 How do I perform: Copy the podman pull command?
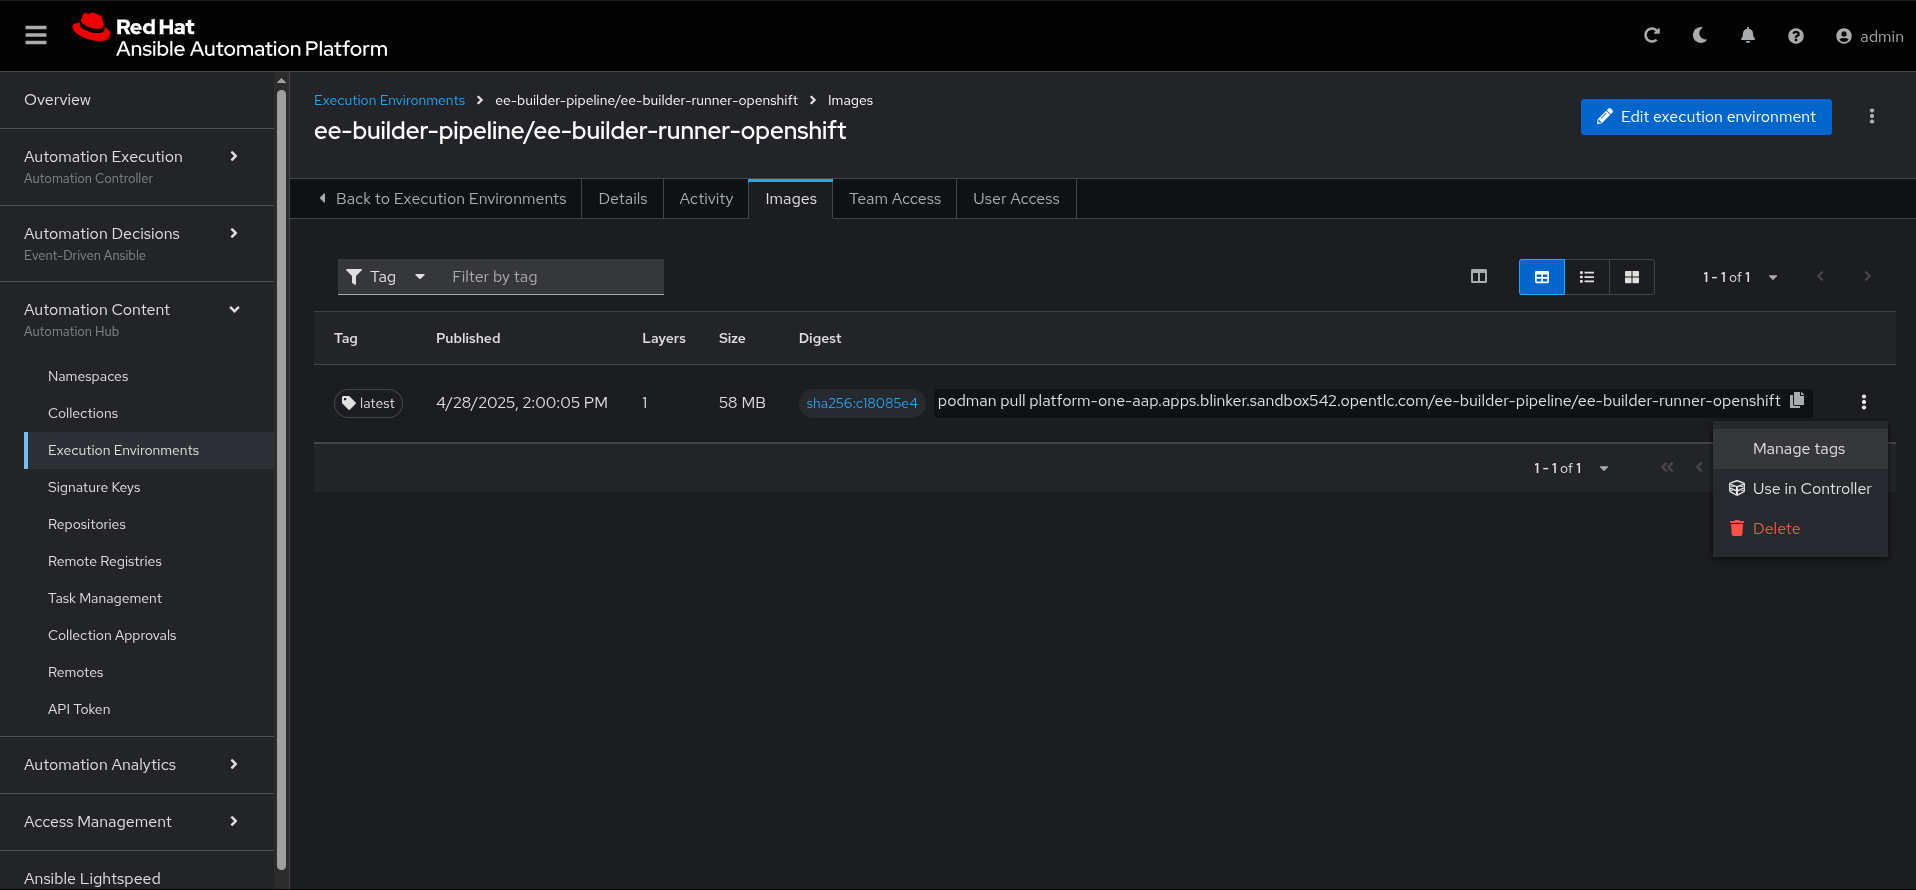1797,401
